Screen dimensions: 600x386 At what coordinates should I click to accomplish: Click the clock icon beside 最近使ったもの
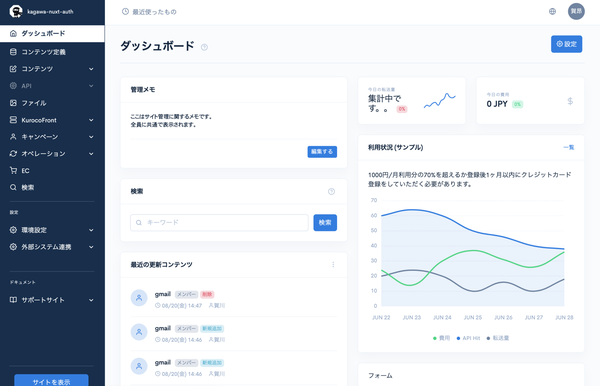tap(125, 11)
